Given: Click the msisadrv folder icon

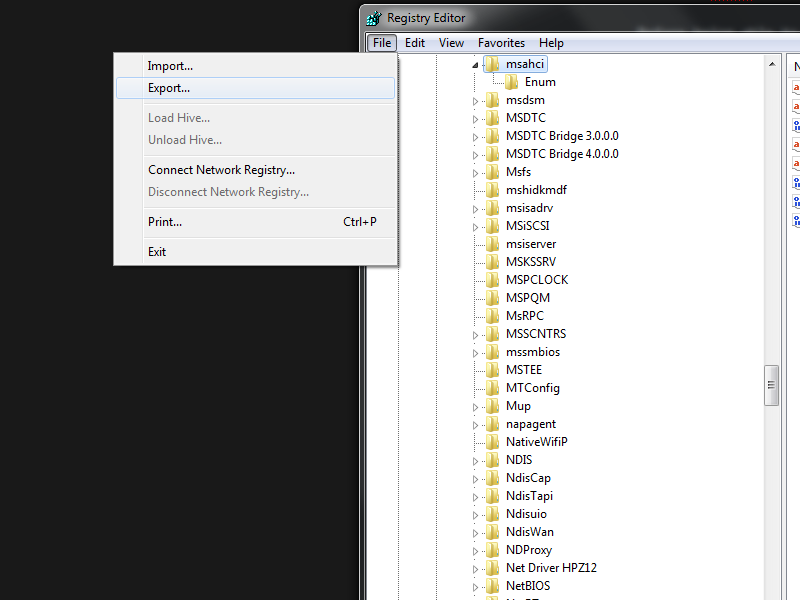Looking at the screenshot, I should [492, 208].
